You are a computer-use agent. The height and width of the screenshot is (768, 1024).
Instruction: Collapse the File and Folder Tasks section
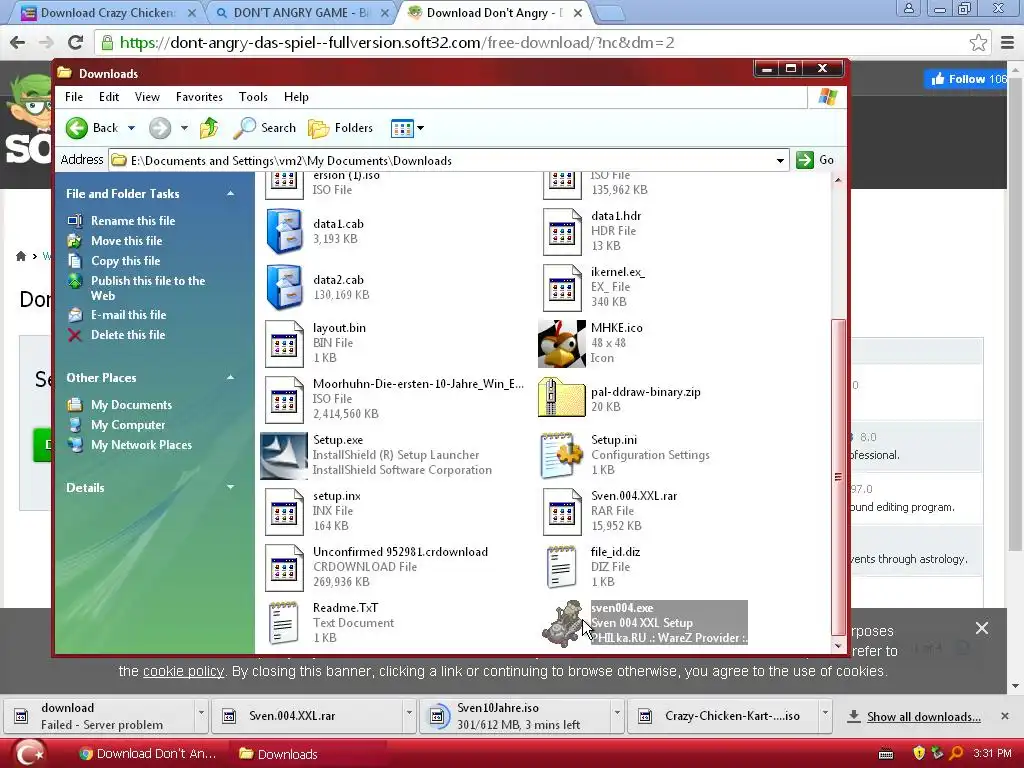(231, 194)
